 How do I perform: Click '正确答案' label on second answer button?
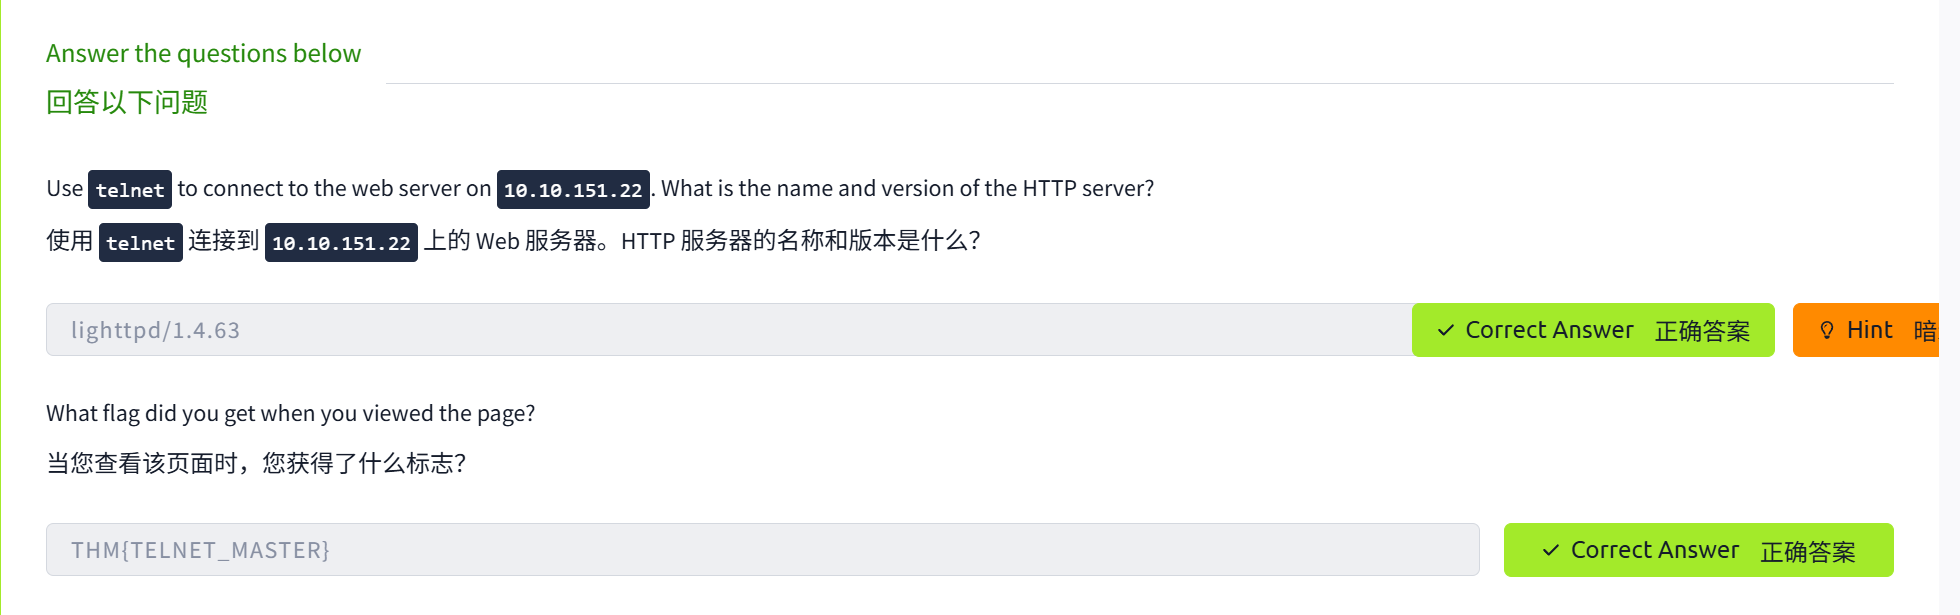tap(1807, 551)
